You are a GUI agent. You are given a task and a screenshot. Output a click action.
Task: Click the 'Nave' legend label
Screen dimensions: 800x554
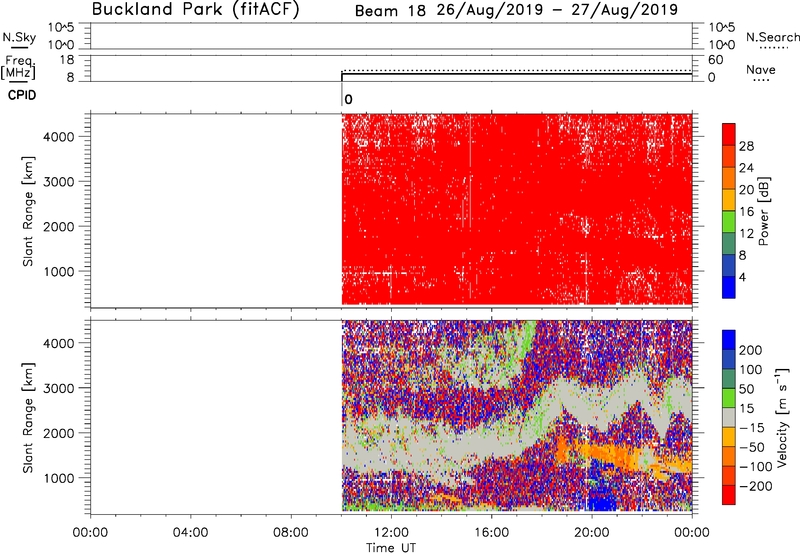[x=761, y=69]
